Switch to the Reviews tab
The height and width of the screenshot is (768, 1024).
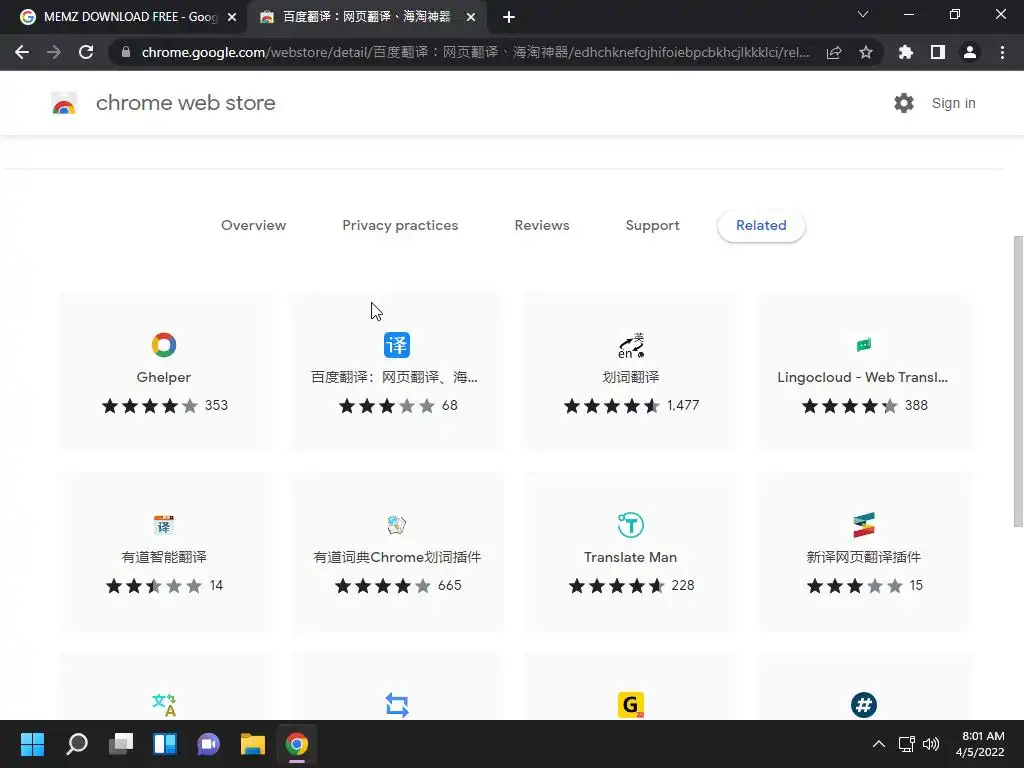tap(542, 225)
